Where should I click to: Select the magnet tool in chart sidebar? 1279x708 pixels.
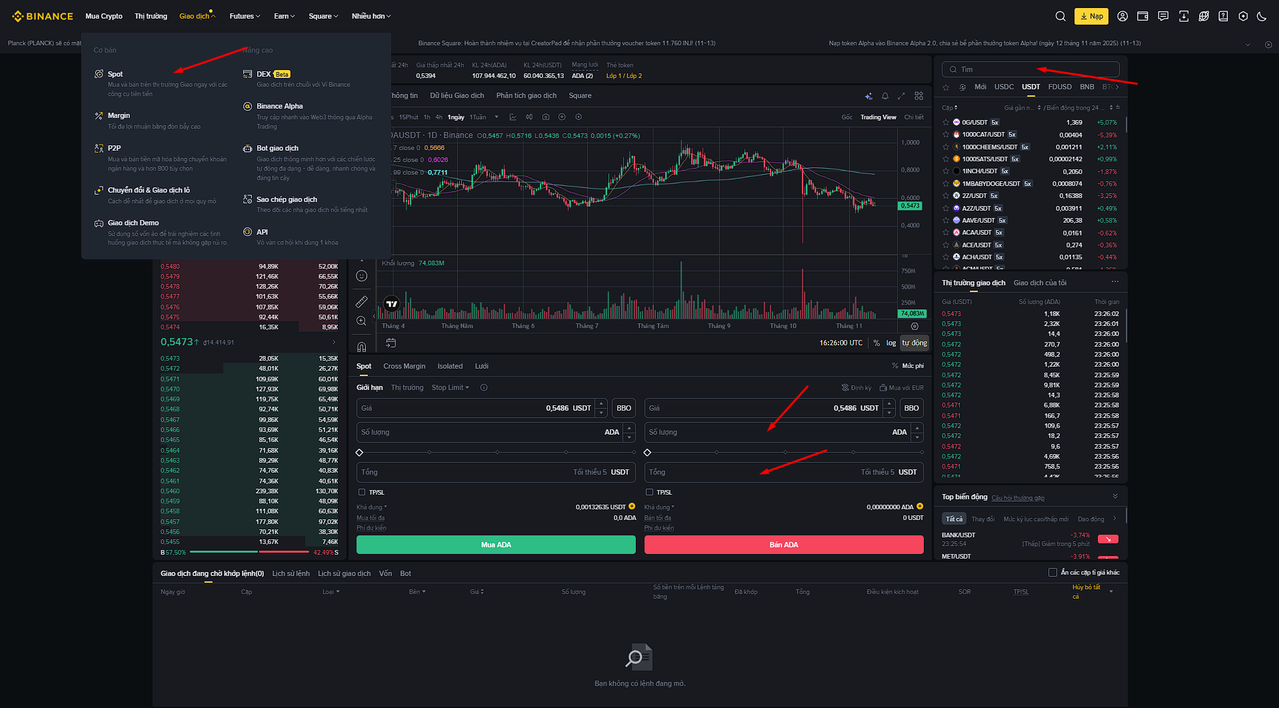361,347
